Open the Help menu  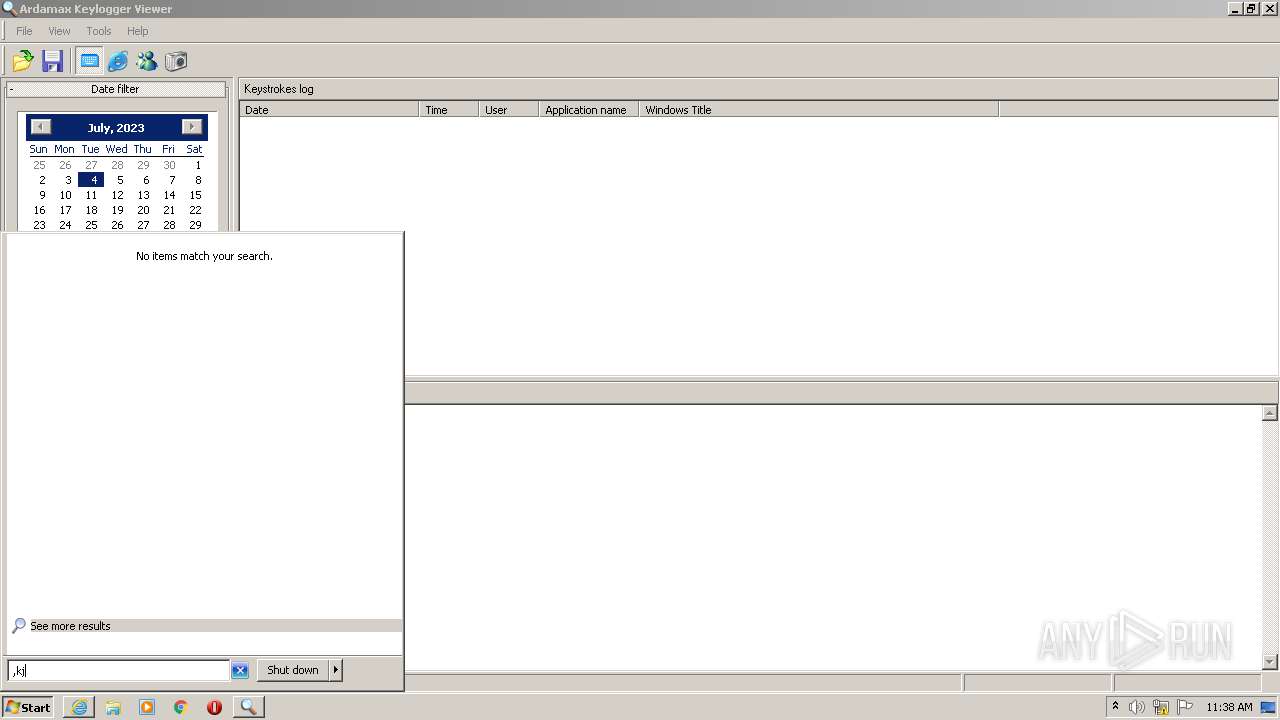coord(138,31)
